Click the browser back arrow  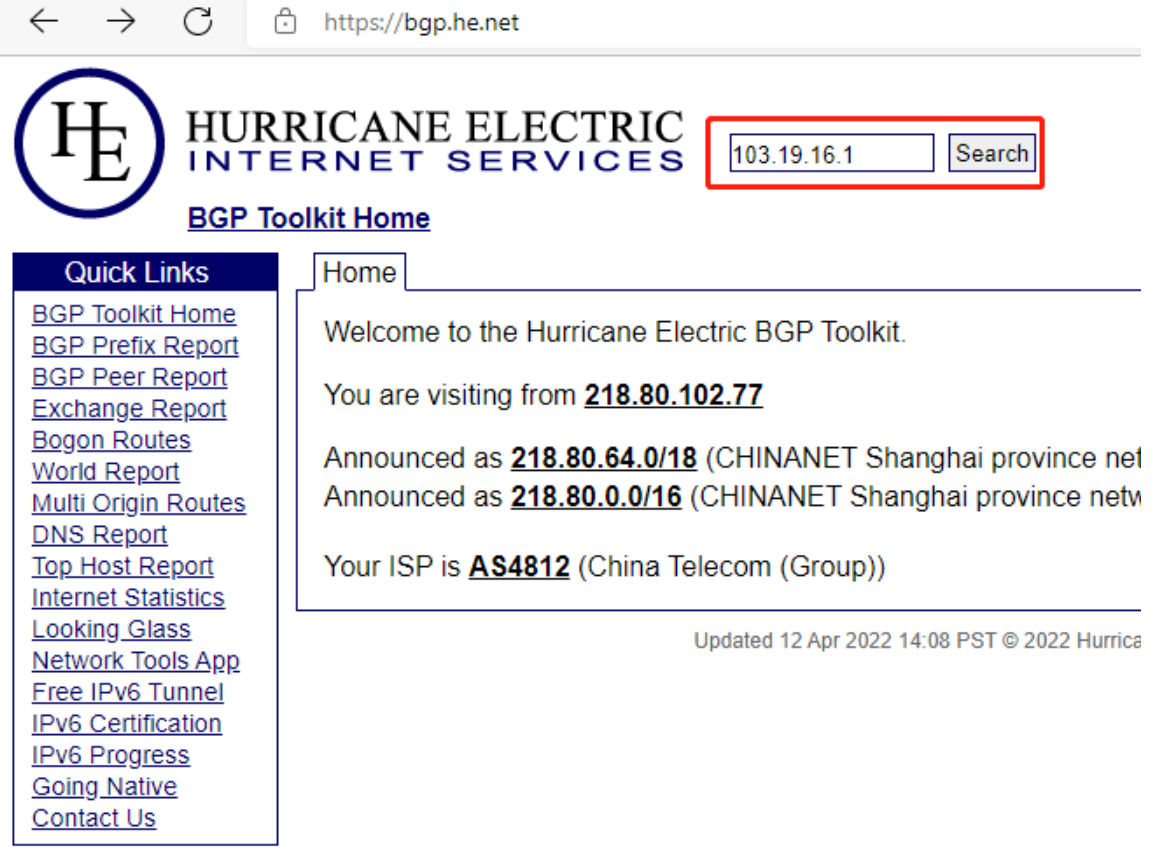[44, 22]
